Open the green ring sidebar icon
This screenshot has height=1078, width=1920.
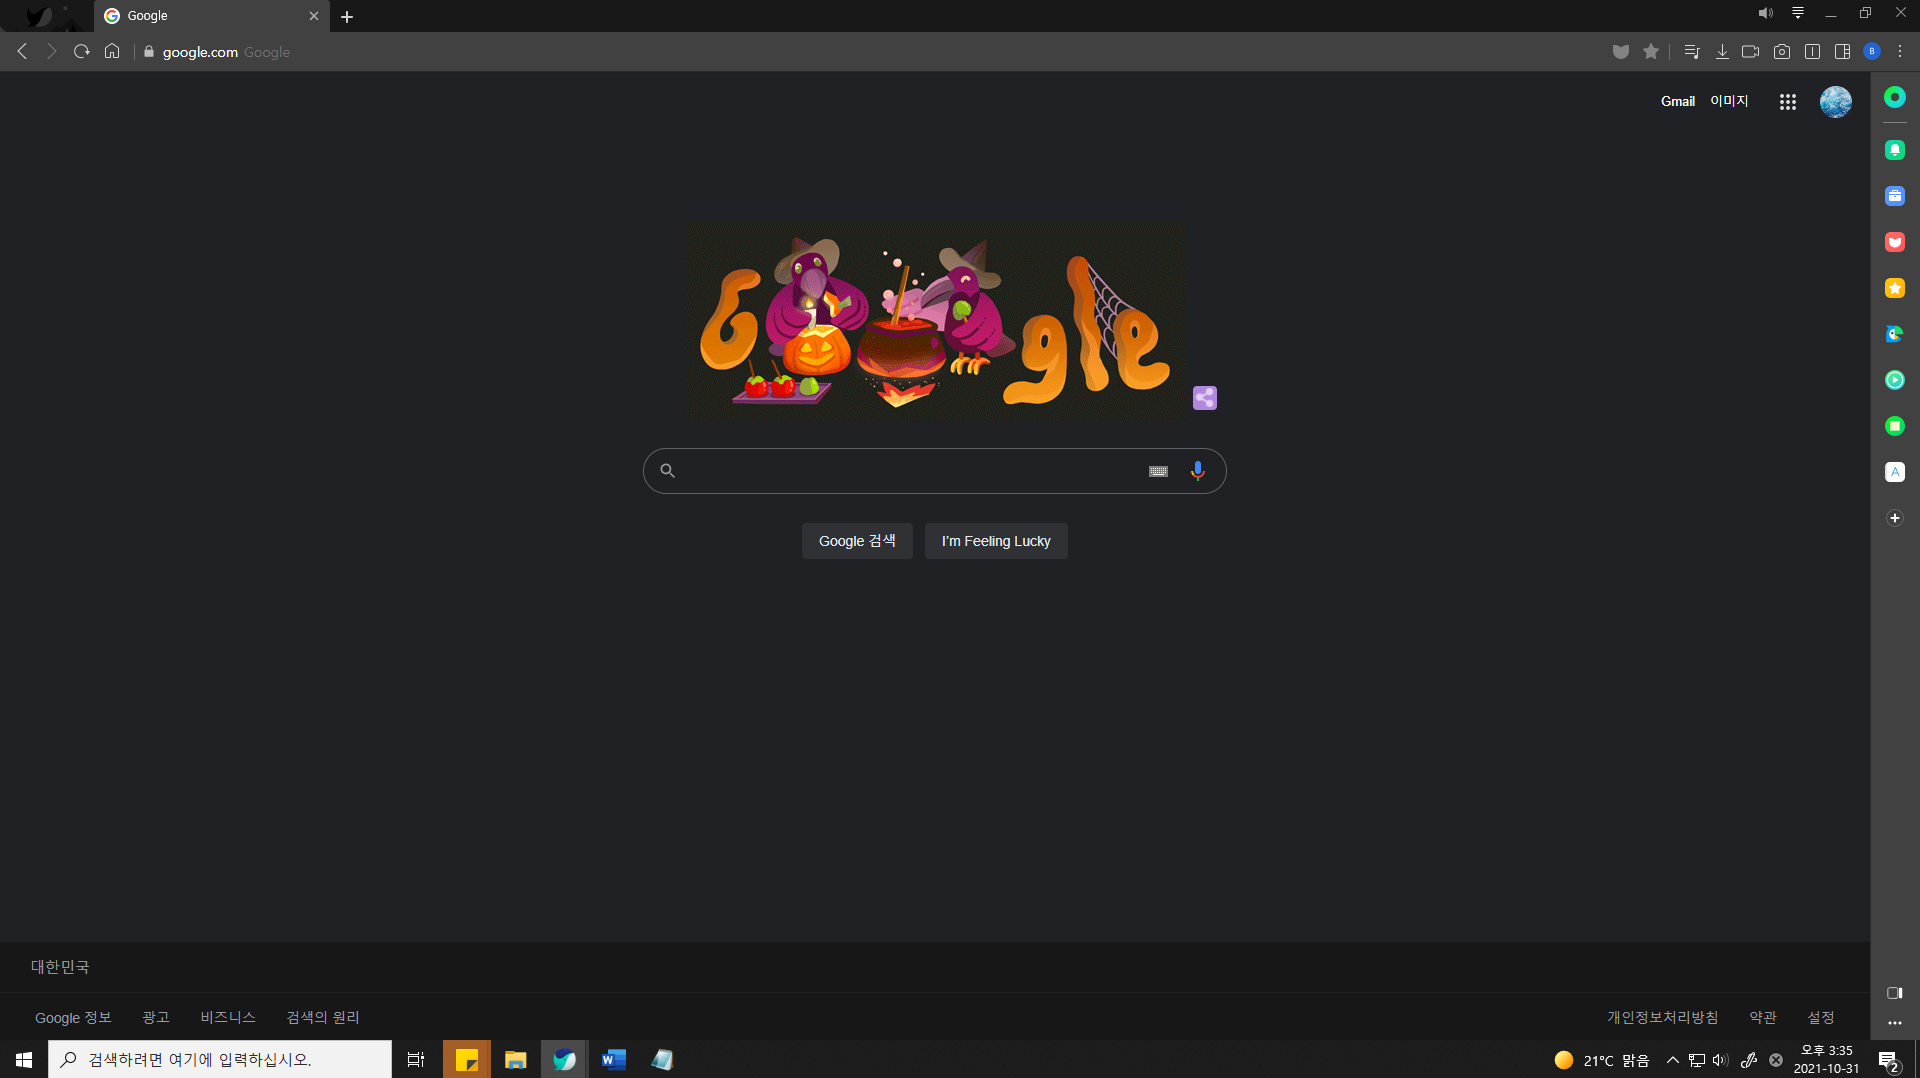[1895, 97]
